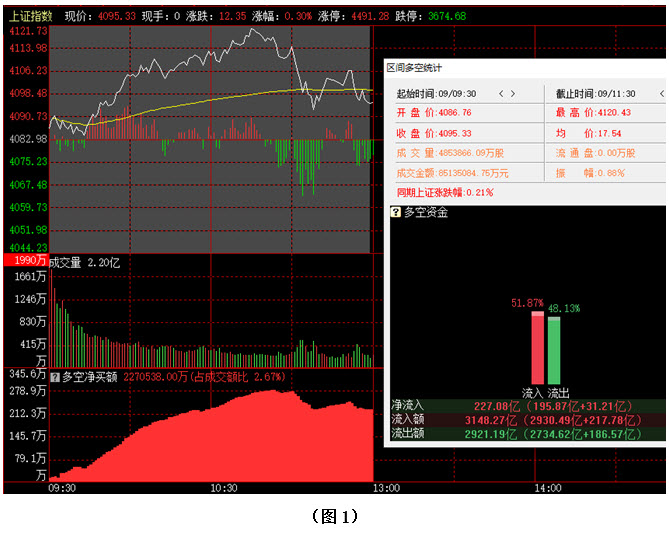Image resolution: width=669 pixels, height=534 pixels.
Task: Click the 起始时间 start time field
Action: (438, 93)
